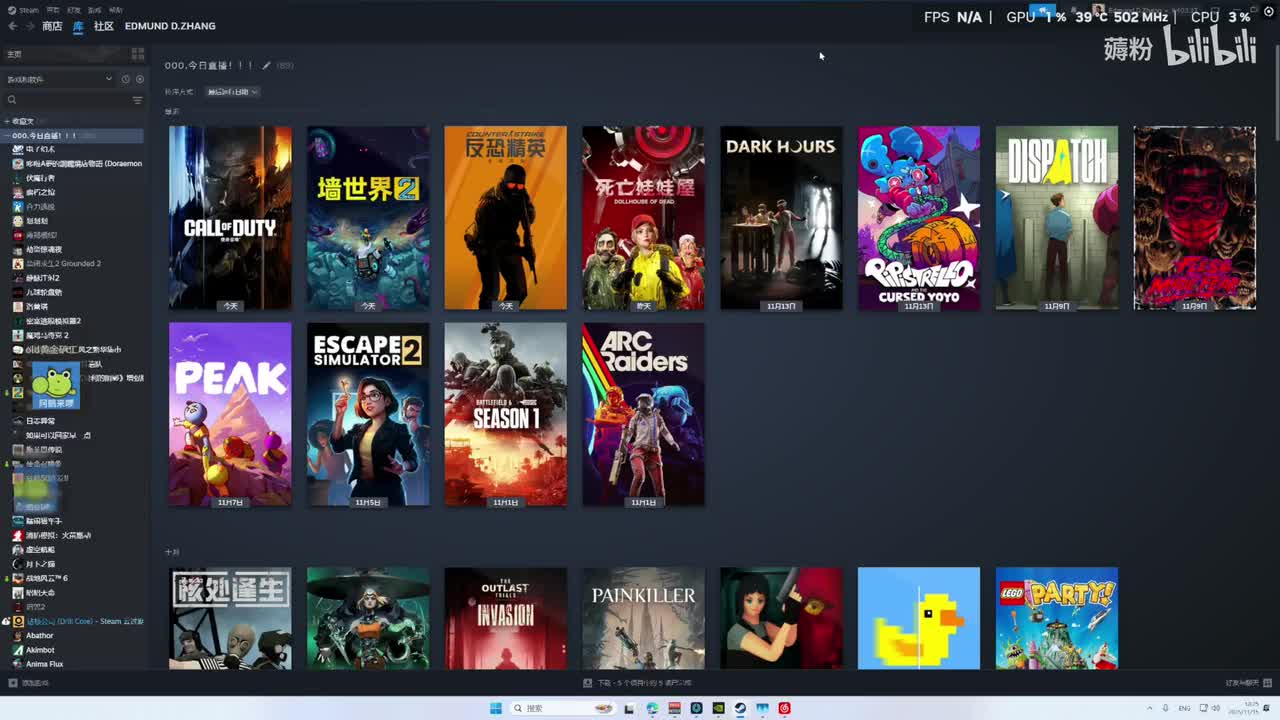Open the LEGO Party game cover

1057,618
